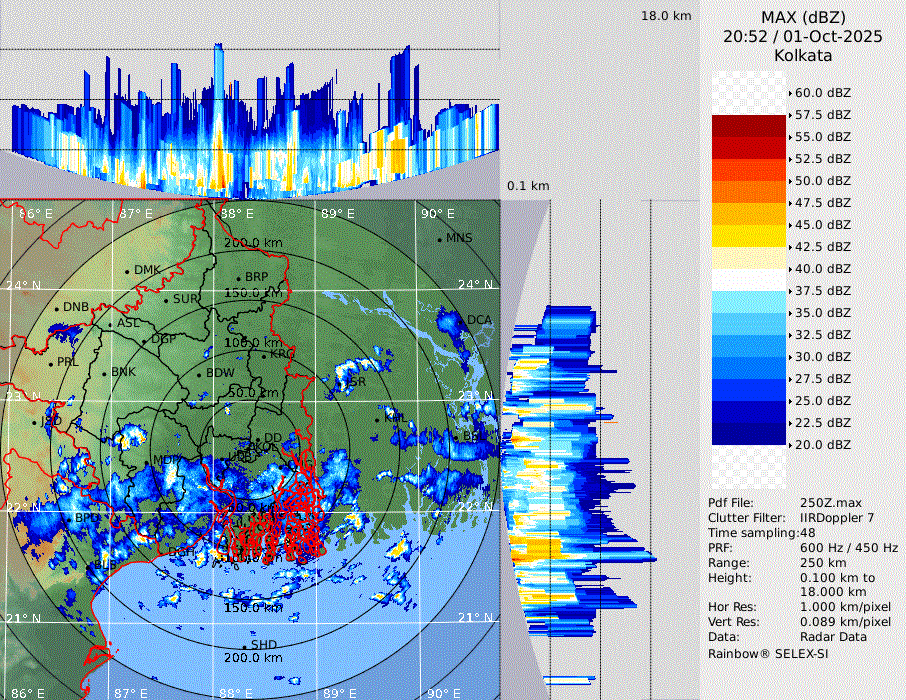Viewport: 906px width, 700px height.
Task: Click the dark red swatch above 55.0 dBZ
Action: pyautogui.click(x=749, y=126)
